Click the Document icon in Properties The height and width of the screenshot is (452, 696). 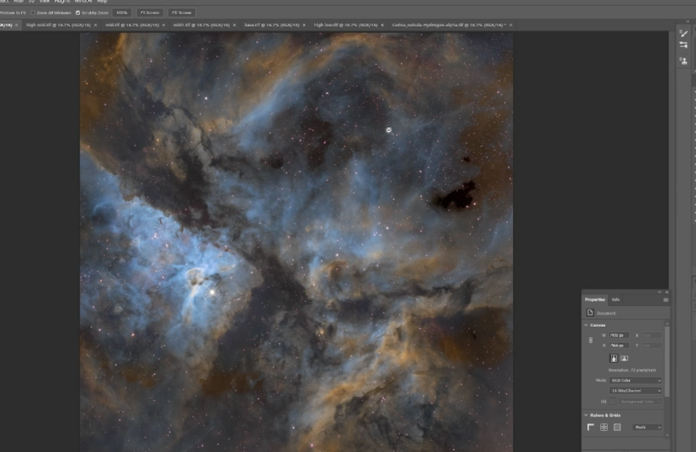pyautogui.click(x=590, y=313)
